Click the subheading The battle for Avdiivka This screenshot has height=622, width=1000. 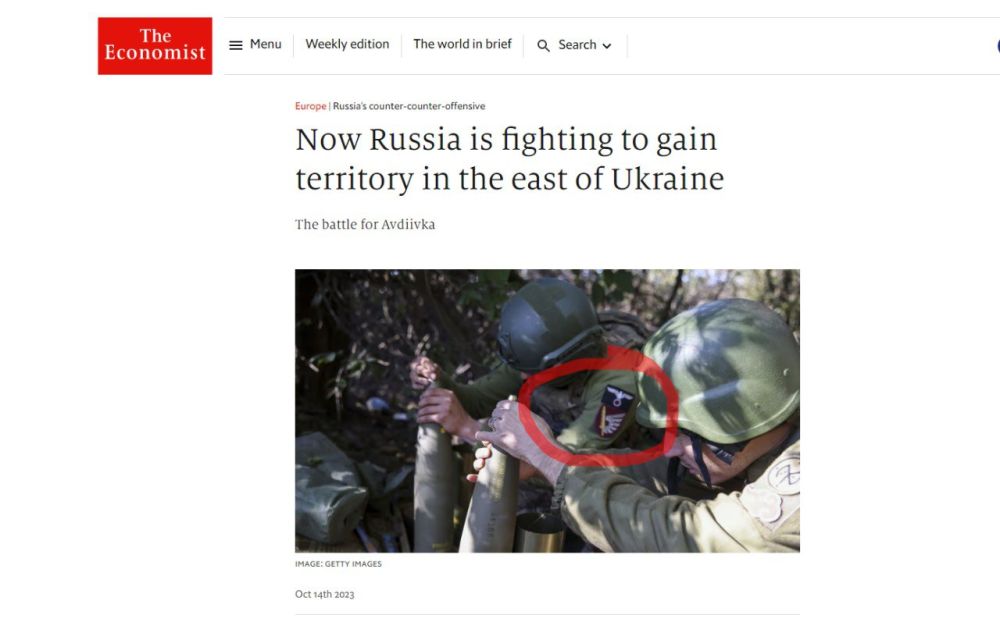pos(365,225)
